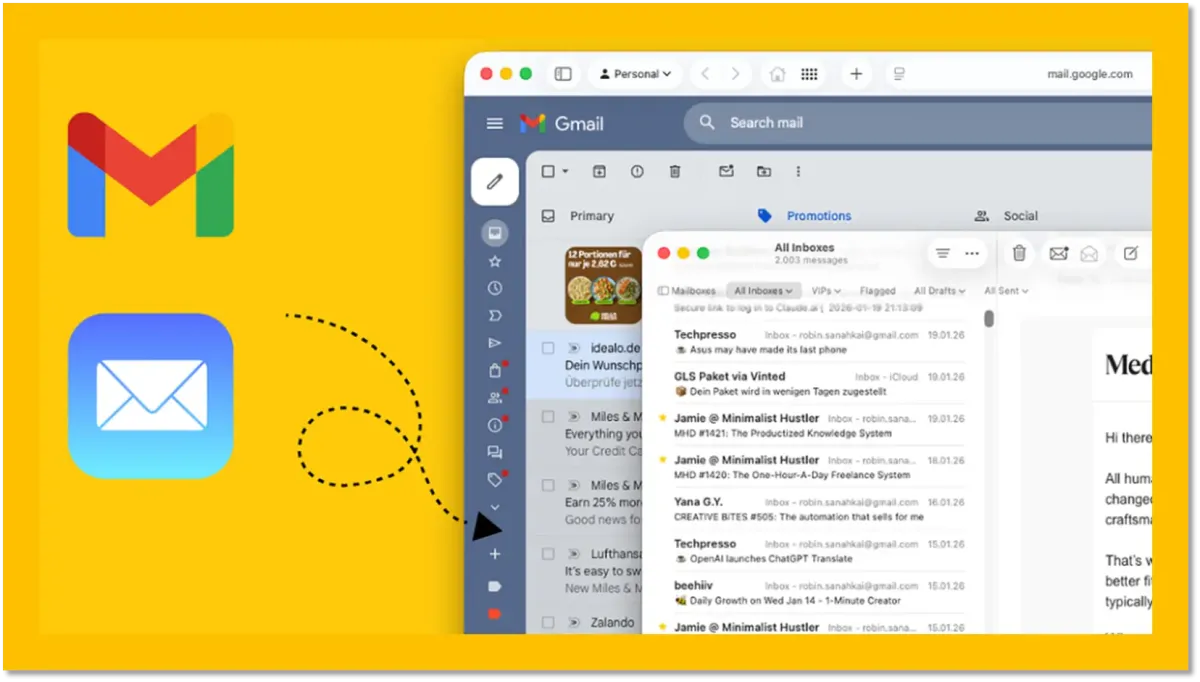Open the Mail window three-dot more menu
The width and height of the screenshot is (1200, 682).
point(972,254)
